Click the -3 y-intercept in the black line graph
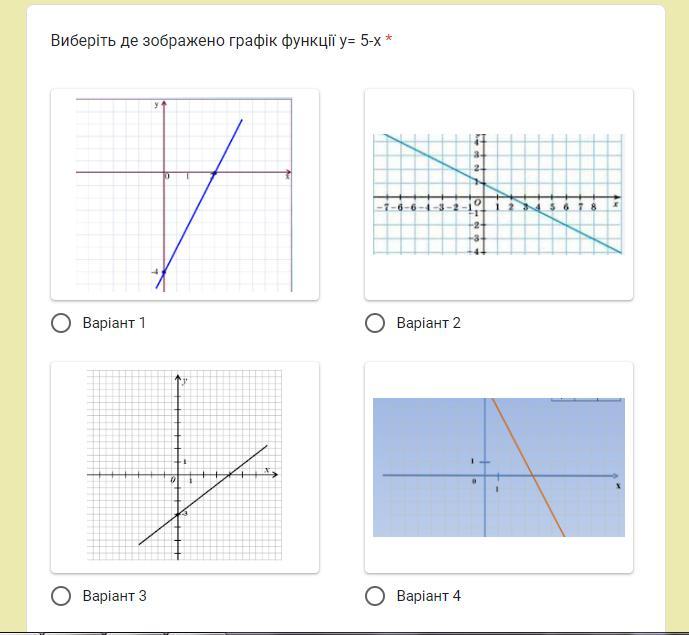The image size is (689, 635). 178,514
